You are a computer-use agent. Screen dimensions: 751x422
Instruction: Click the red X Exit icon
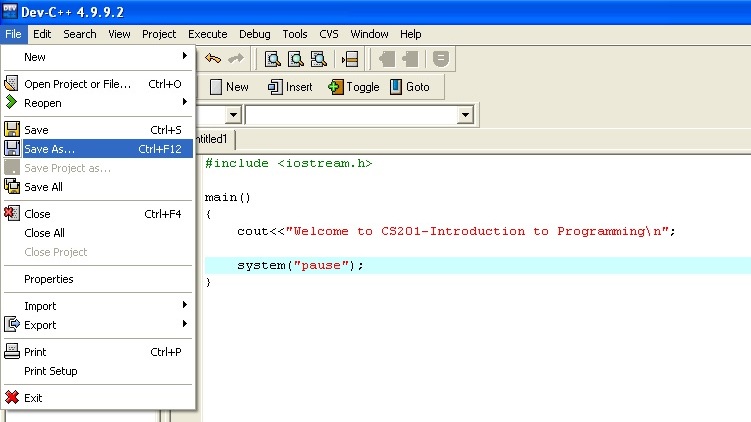12,397
